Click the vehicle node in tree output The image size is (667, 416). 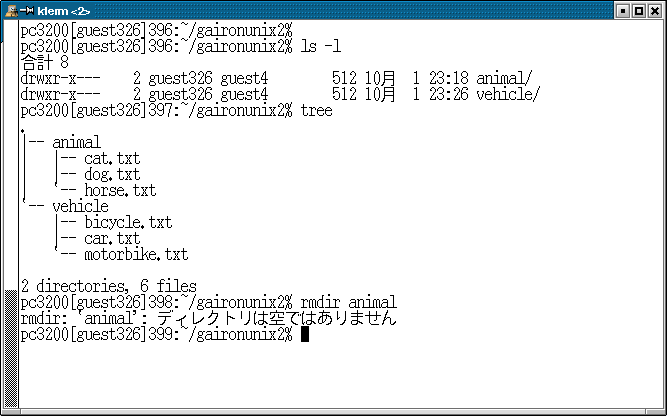80,206
